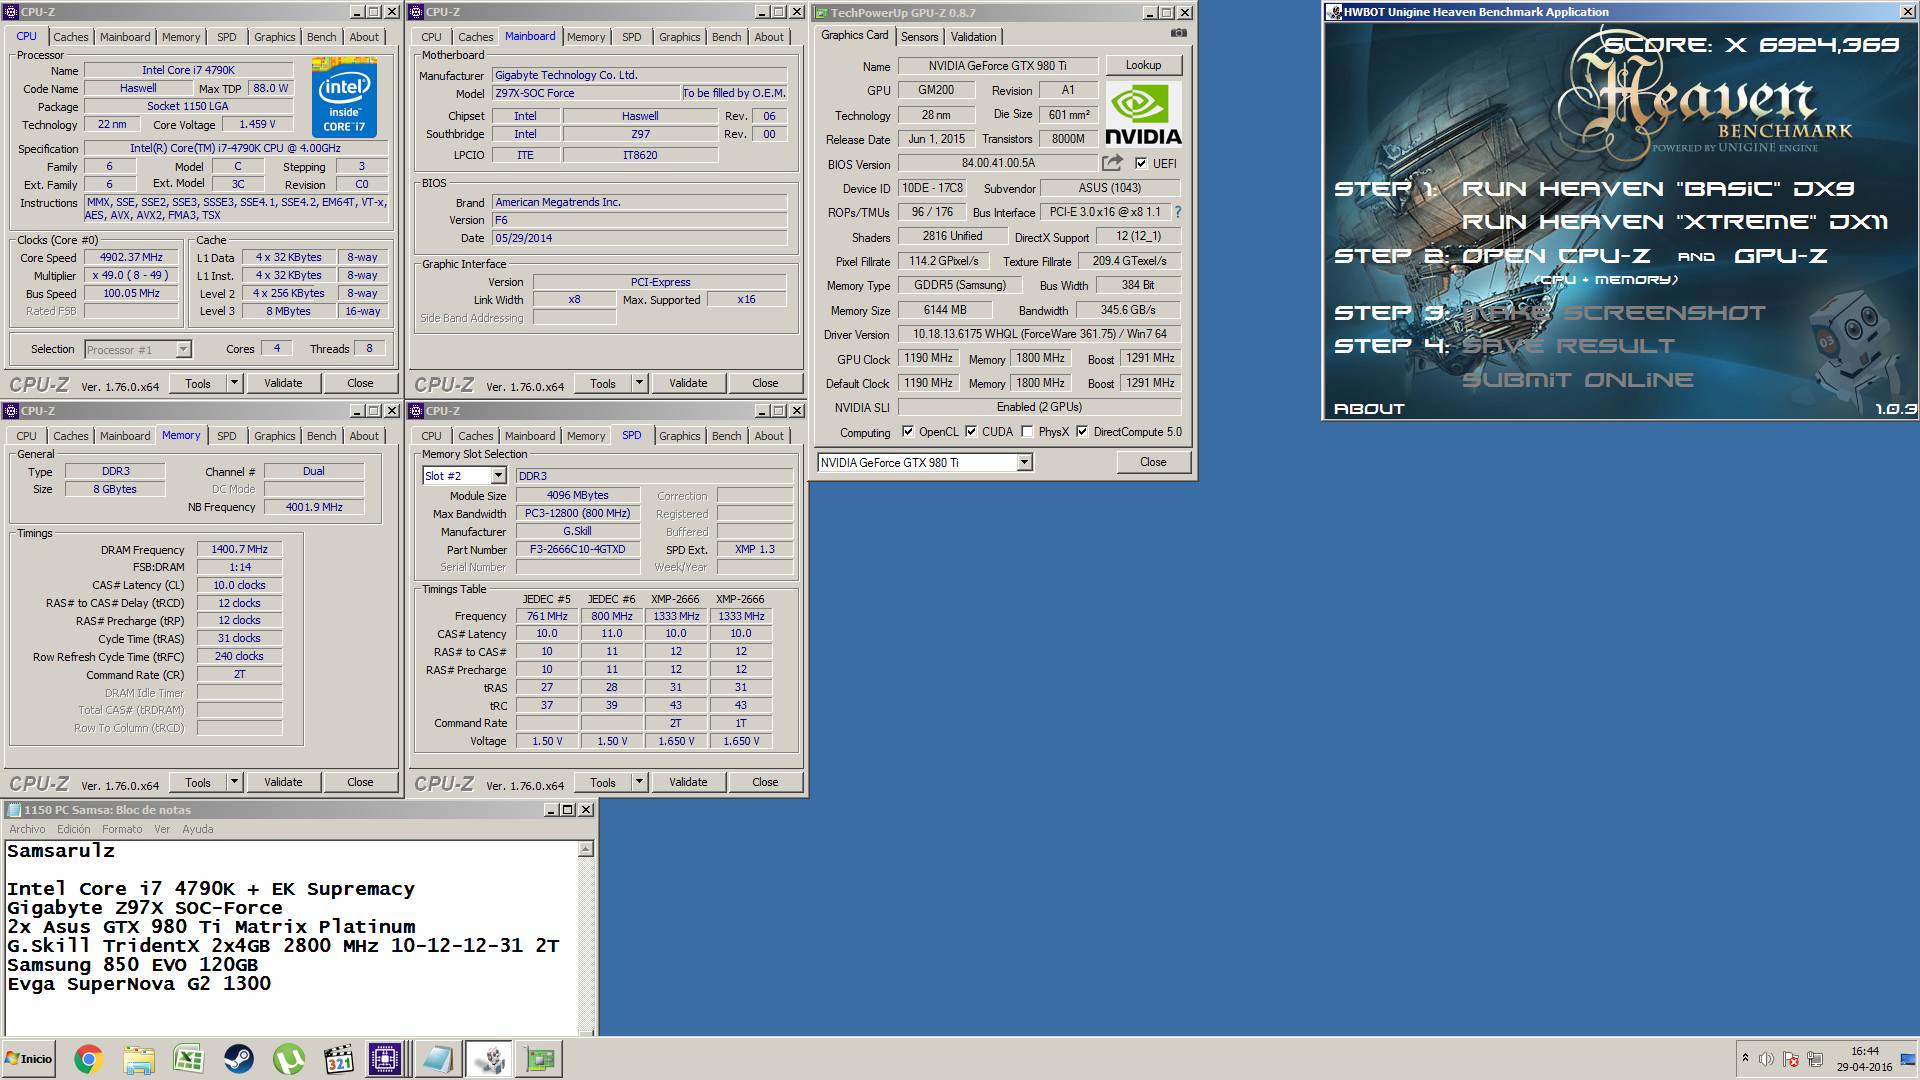Switch to Heaven Benchmark taskbar icon
Screen dimensions: 1920x1080
tap(489, 1059)
